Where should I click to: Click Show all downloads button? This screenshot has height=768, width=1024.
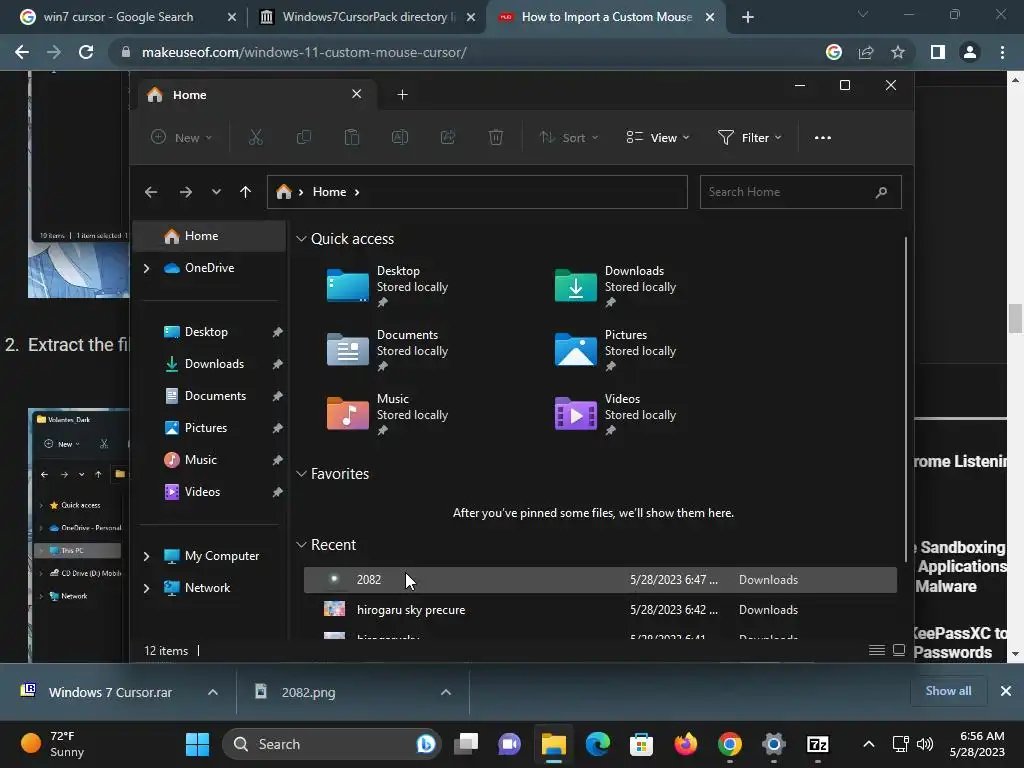click(x=948, y=691)
